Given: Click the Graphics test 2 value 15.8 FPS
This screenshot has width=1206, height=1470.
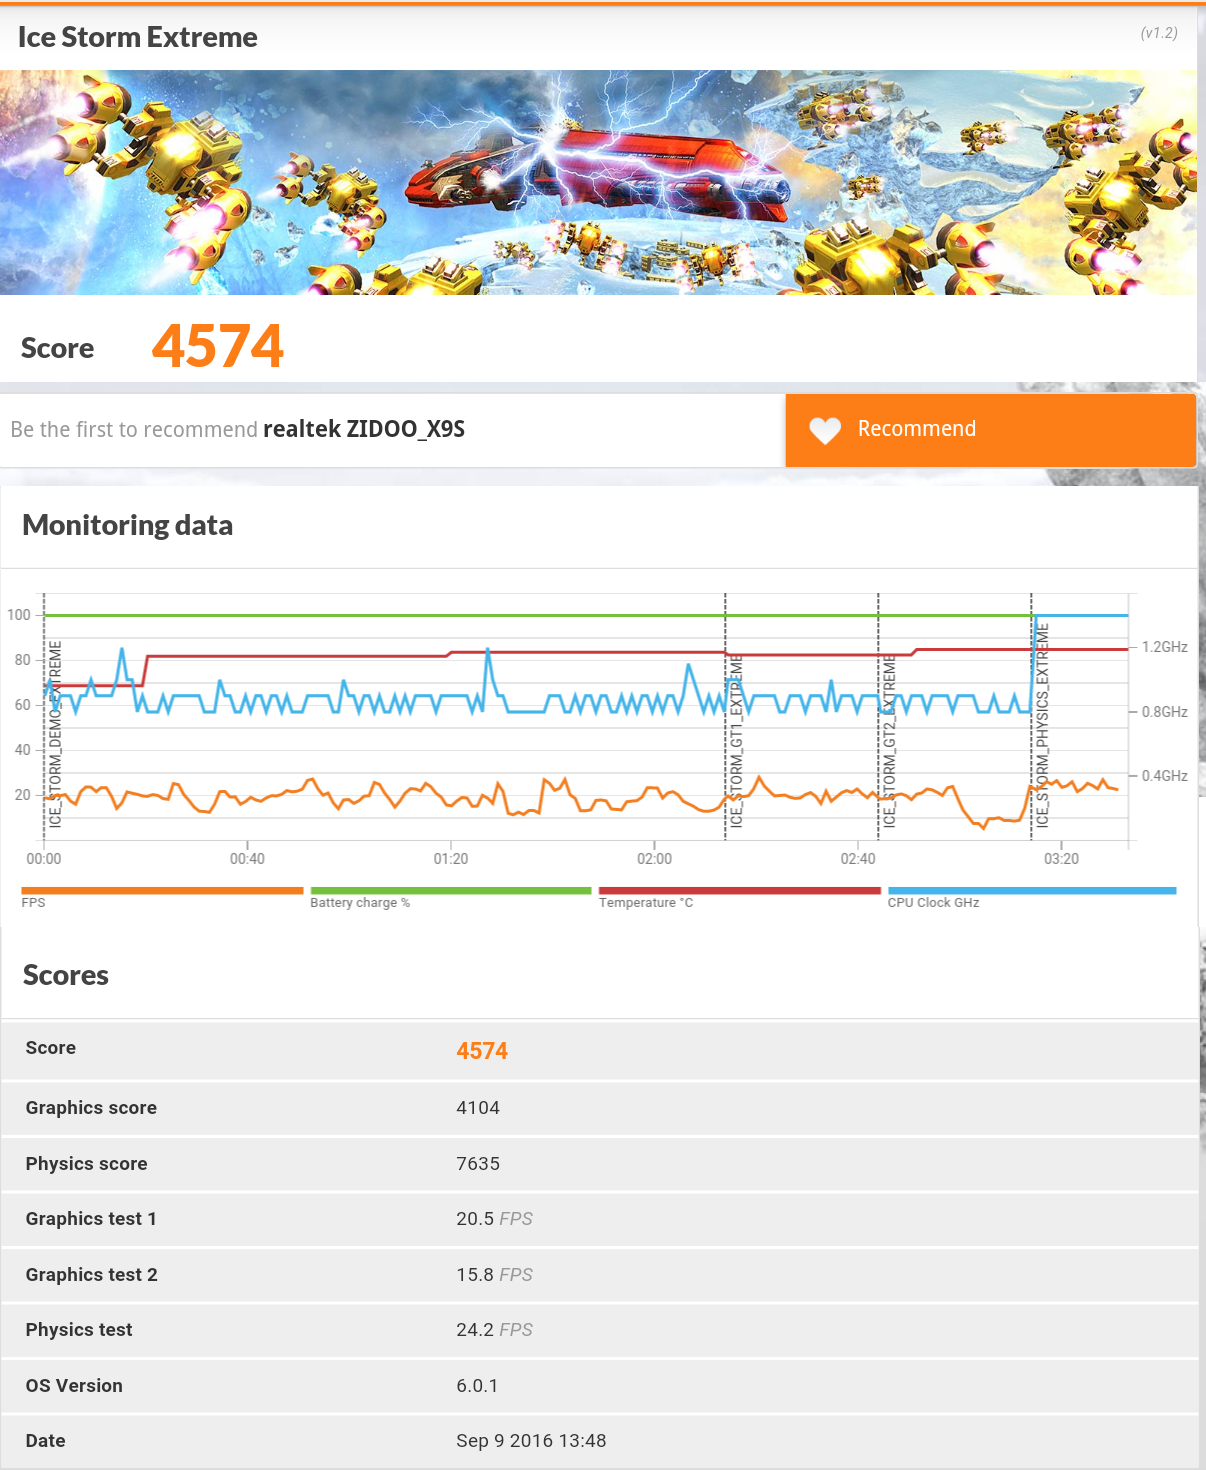Looking at the screenshot, I should tap(494, 1275).
